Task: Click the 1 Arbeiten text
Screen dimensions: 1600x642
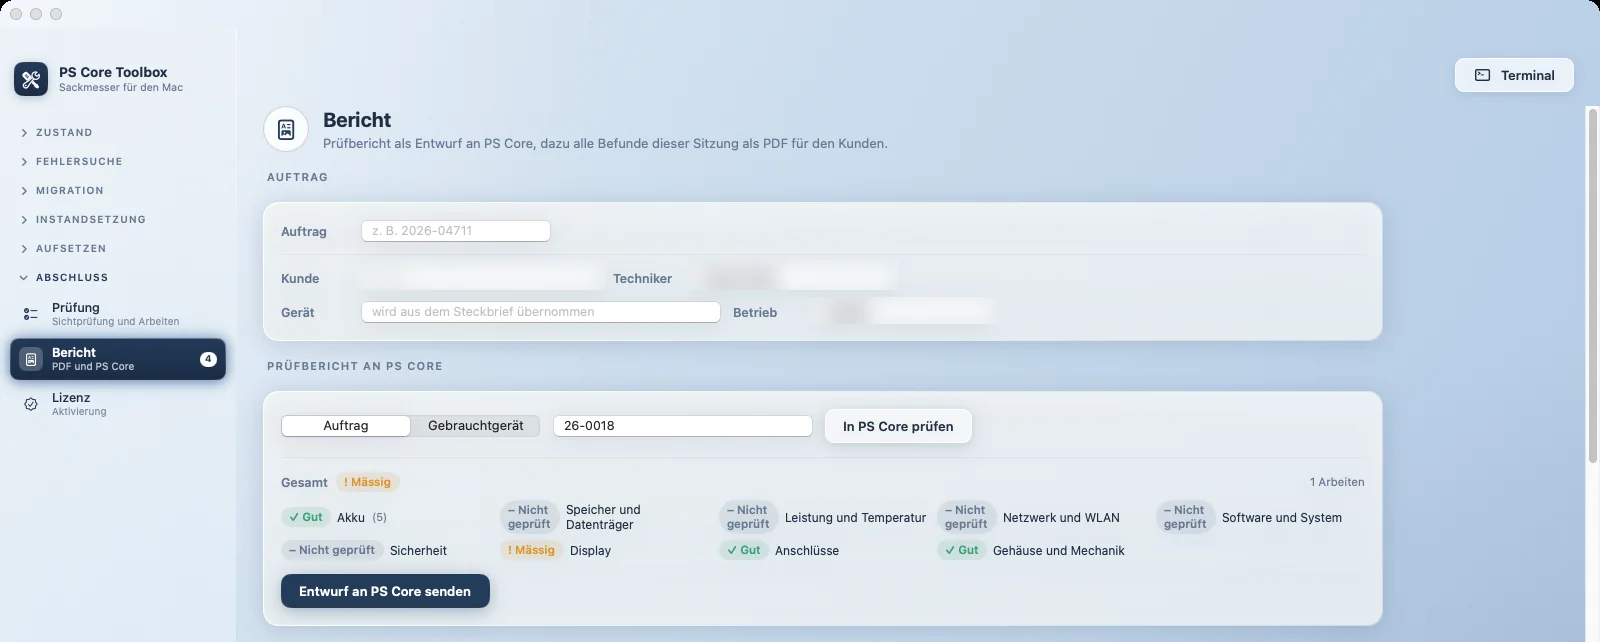Action: click(1337, 482)
